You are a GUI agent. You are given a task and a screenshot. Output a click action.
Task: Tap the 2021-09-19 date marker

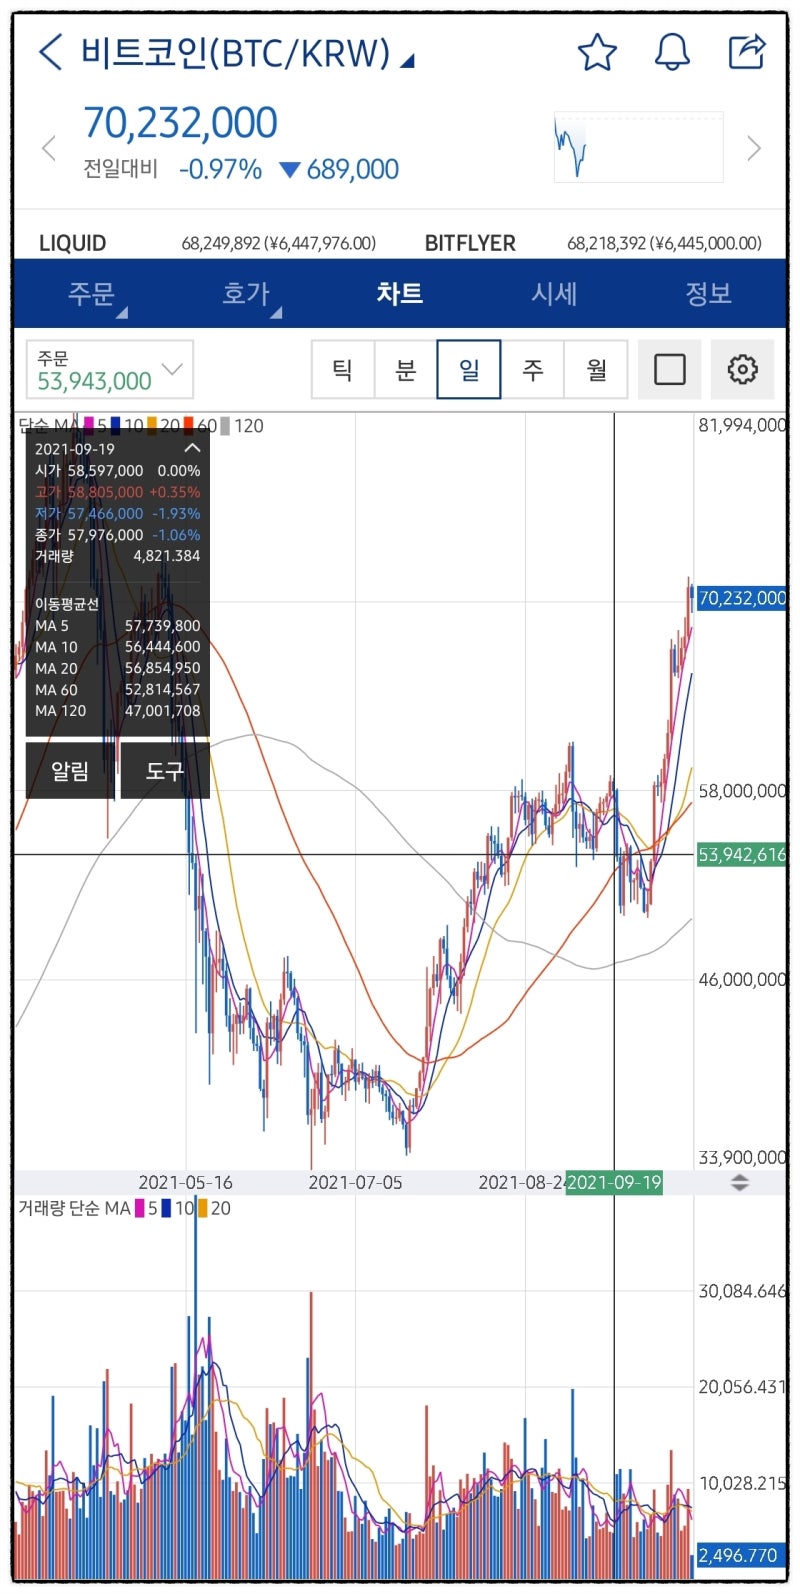tap(614, 1183)
